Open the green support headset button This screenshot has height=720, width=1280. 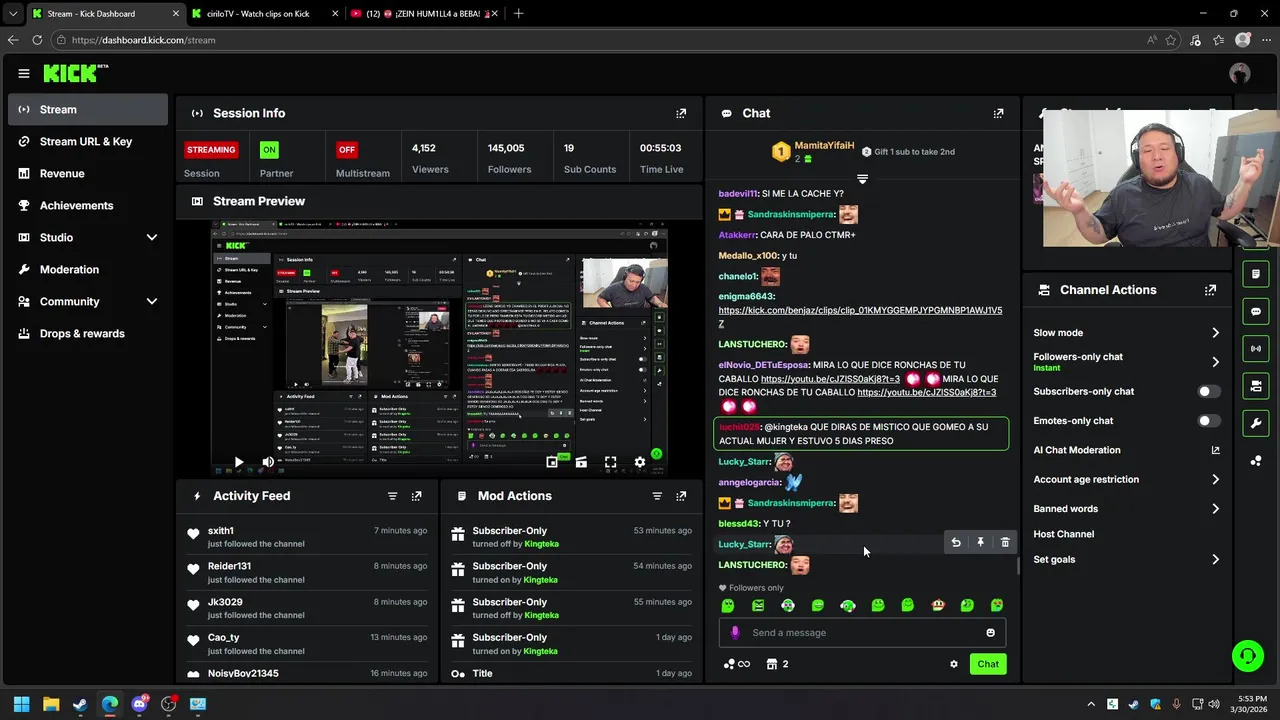pos(1247,656)
